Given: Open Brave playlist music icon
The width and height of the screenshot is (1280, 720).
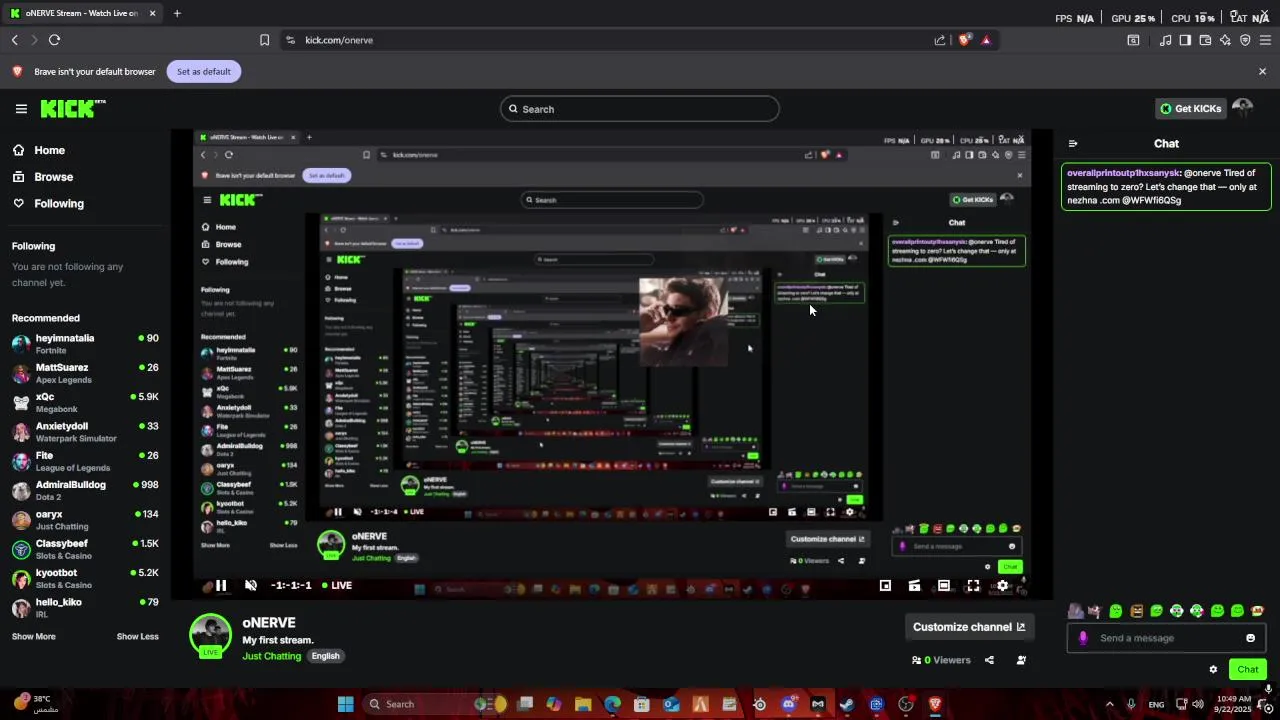Looking at the screenshot, I should pos(1165,40).
